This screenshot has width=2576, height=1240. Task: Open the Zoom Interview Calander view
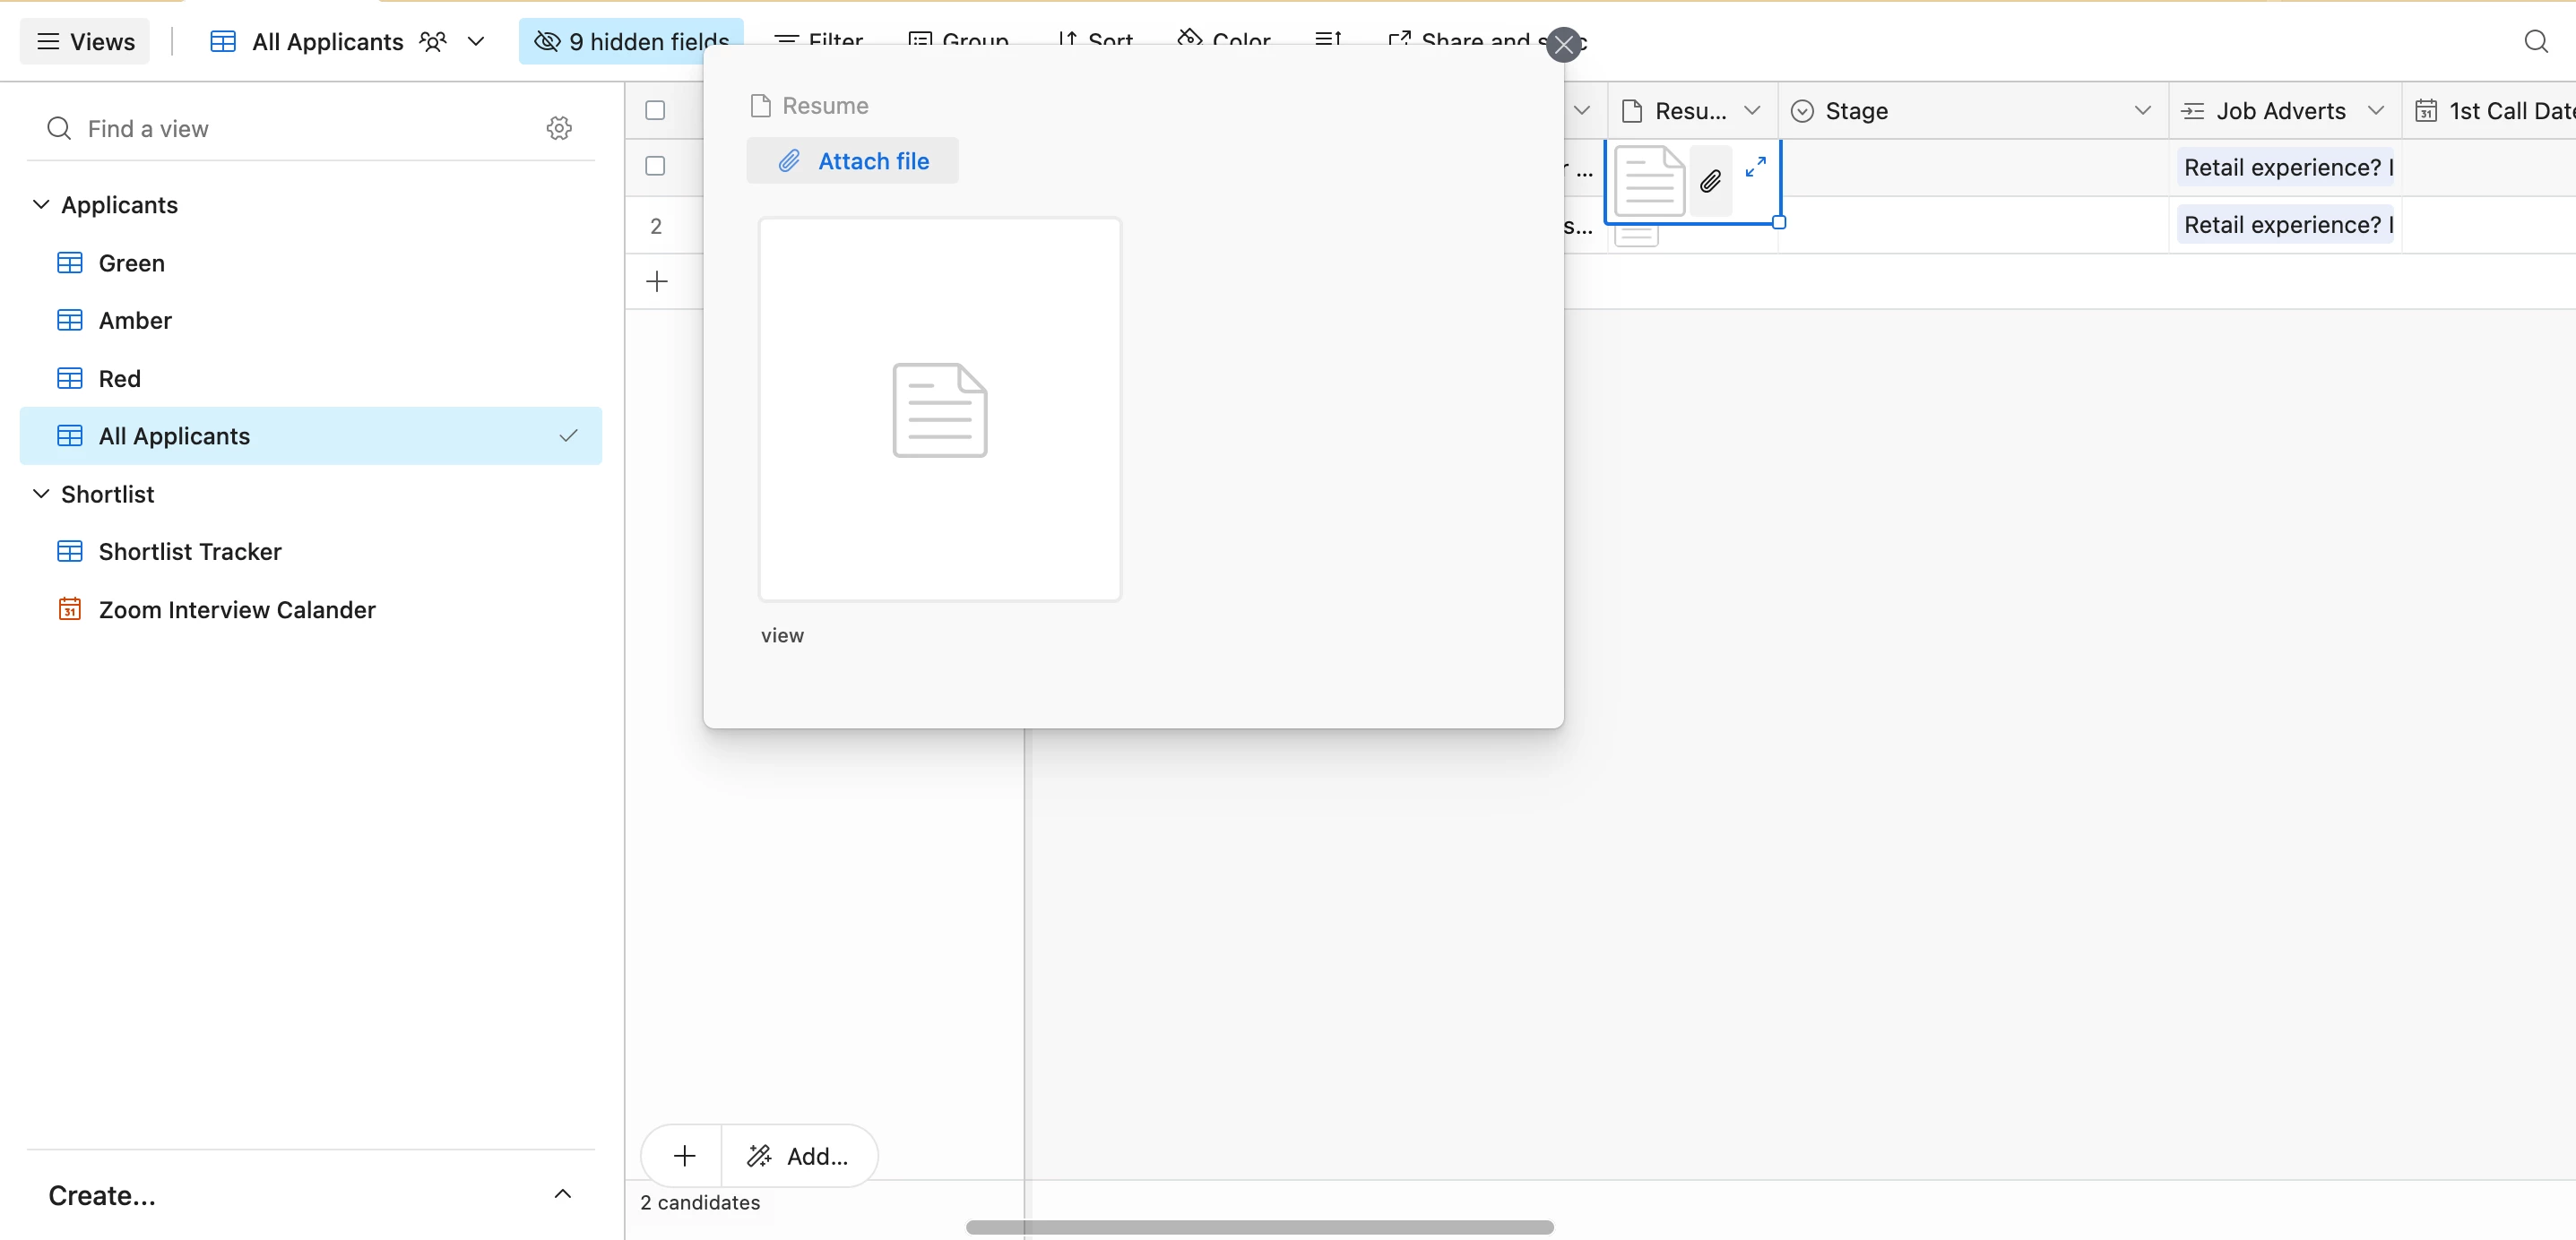[x=236, y=609]
